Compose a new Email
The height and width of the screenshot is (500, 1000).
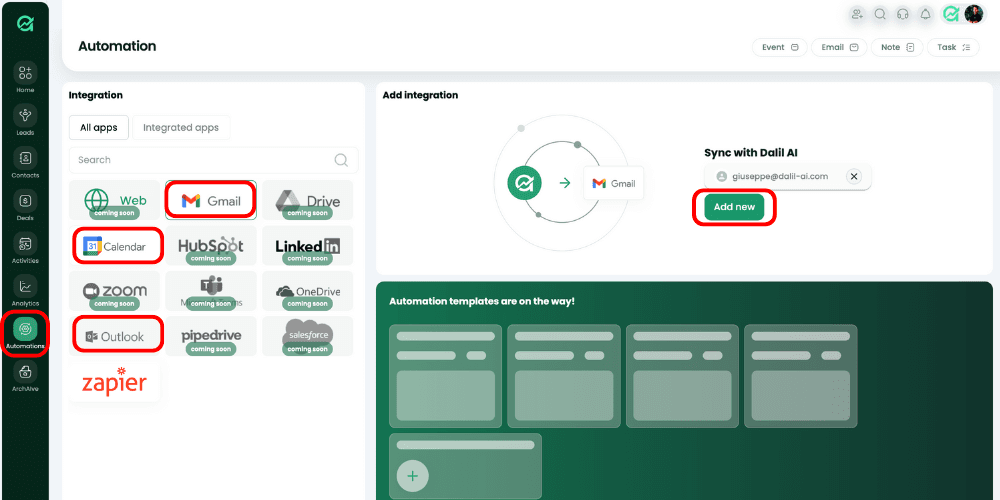pyautogui.click(x=839, y=47)
